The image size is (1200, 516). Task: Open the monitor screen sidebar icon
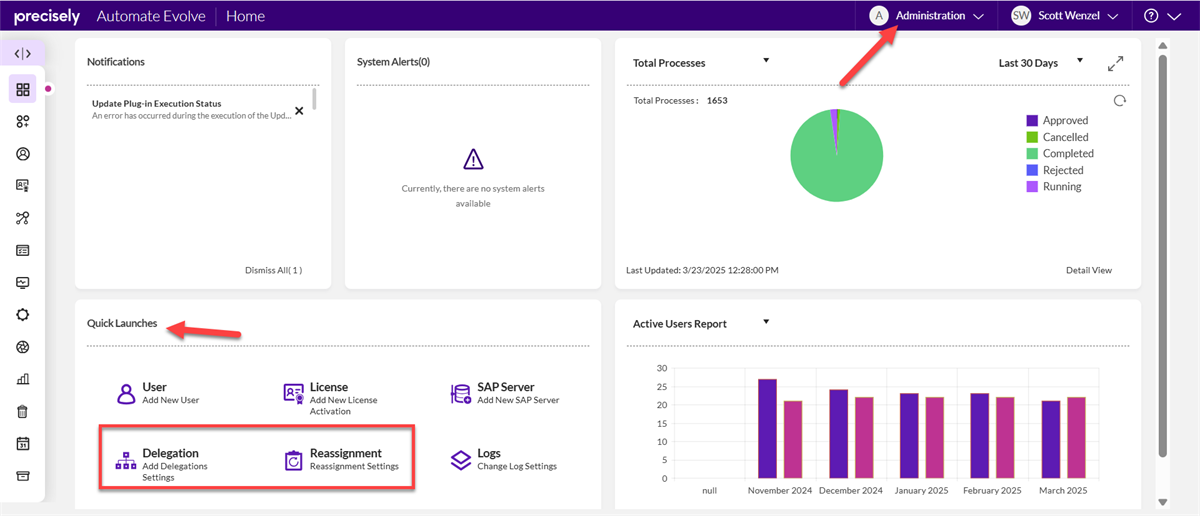click(22, 282)
